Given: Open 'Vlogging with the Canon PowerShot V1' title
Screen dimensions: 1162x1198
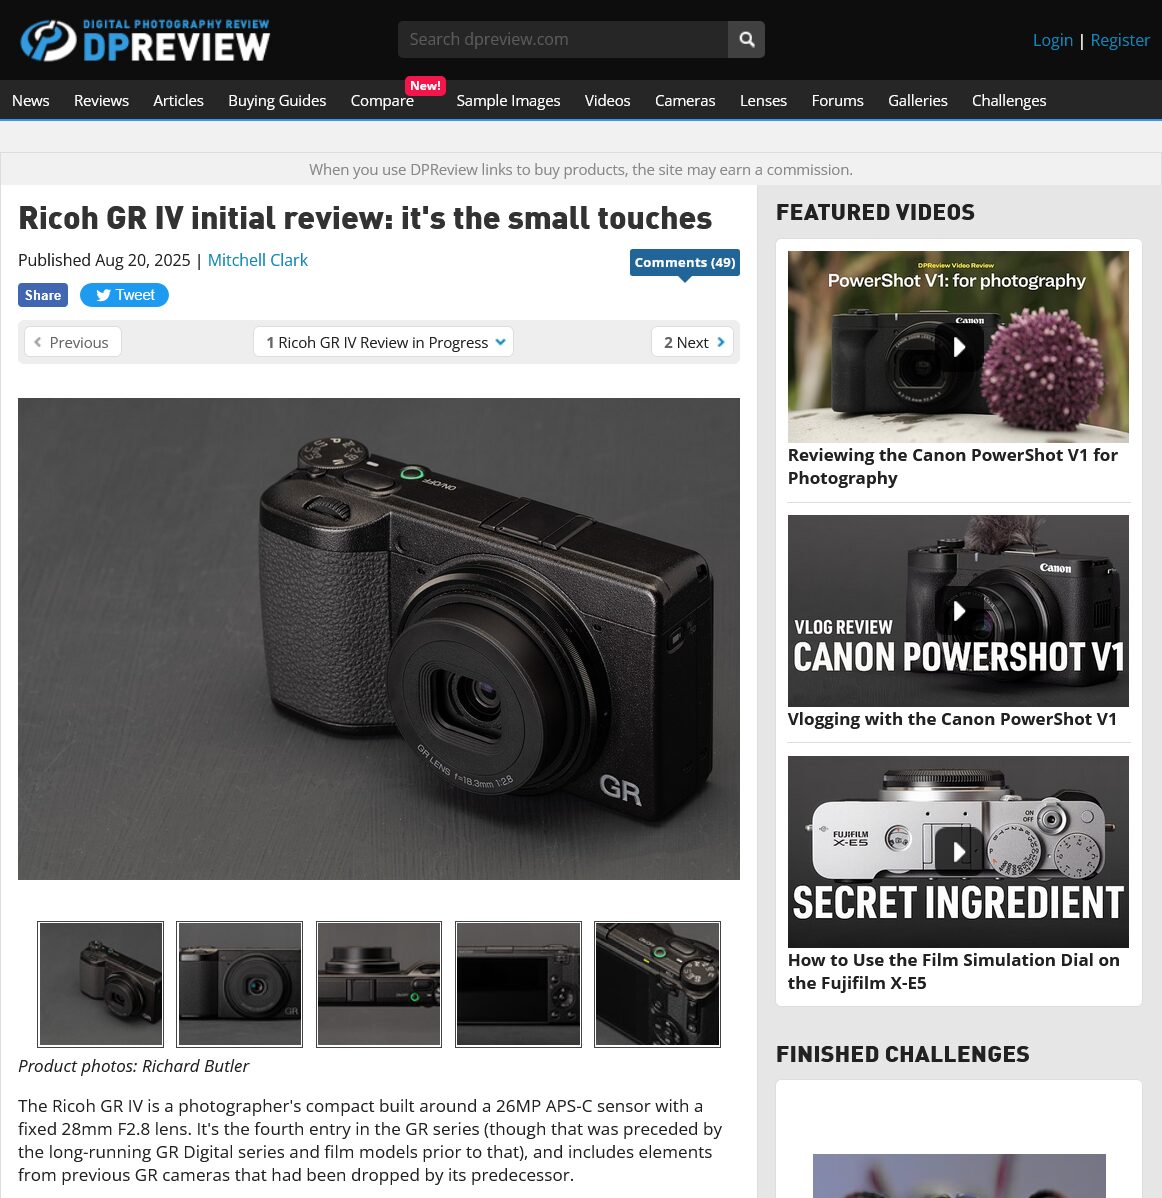Looking at the screenshot, I should click(952, 719).
